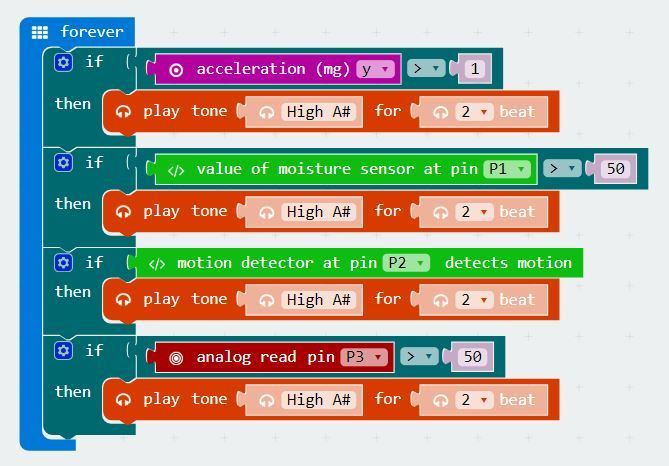Click the value 50 field in moisture comparison
The width and height of the screenshot is (669, 466).
click(615, 169)
